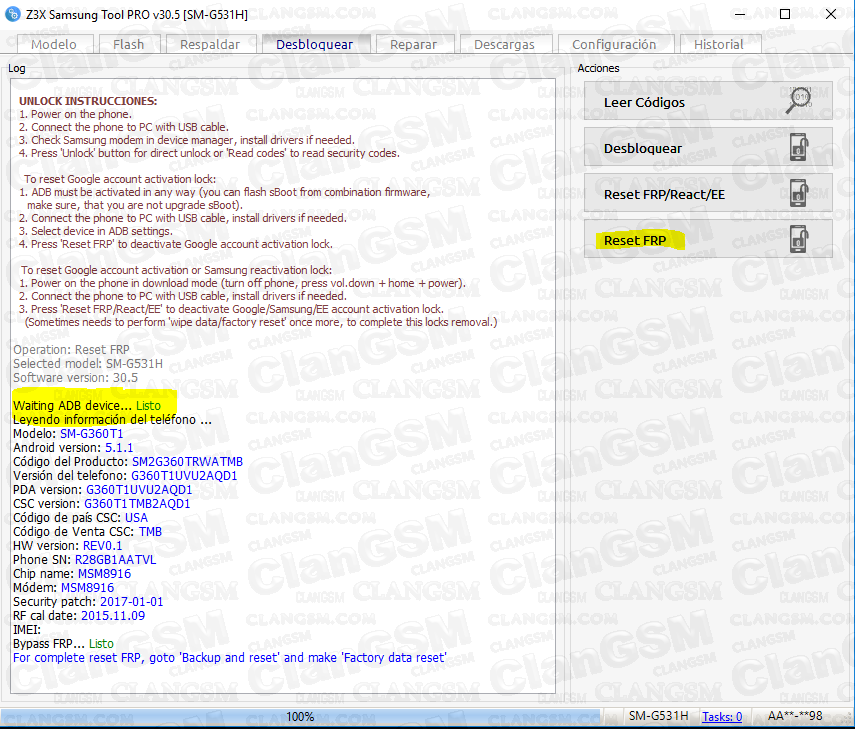Click the phone unlock icon on Desbloquear
Image resolution: width=855 pixels, height=729 pixels.
pyautogui.click(x=799, y=147)
